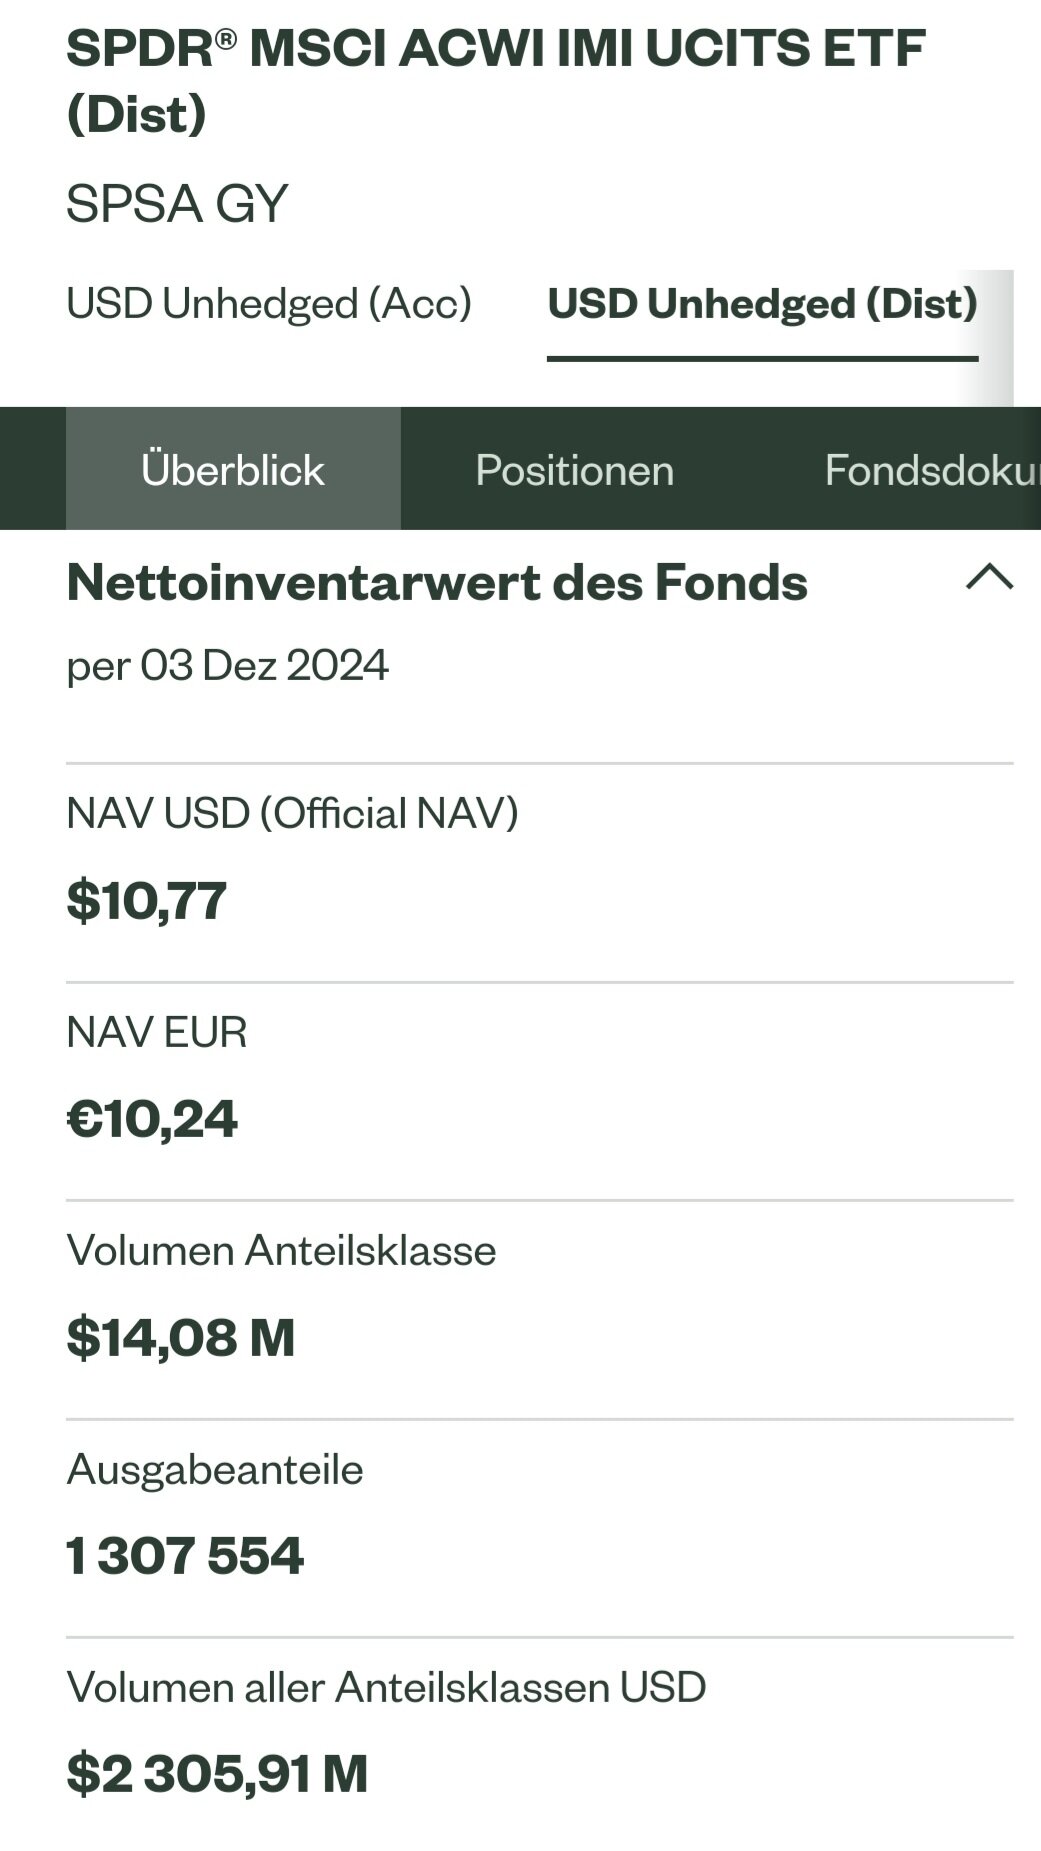Click the SPSA GY ticker text

pos(177,203)
